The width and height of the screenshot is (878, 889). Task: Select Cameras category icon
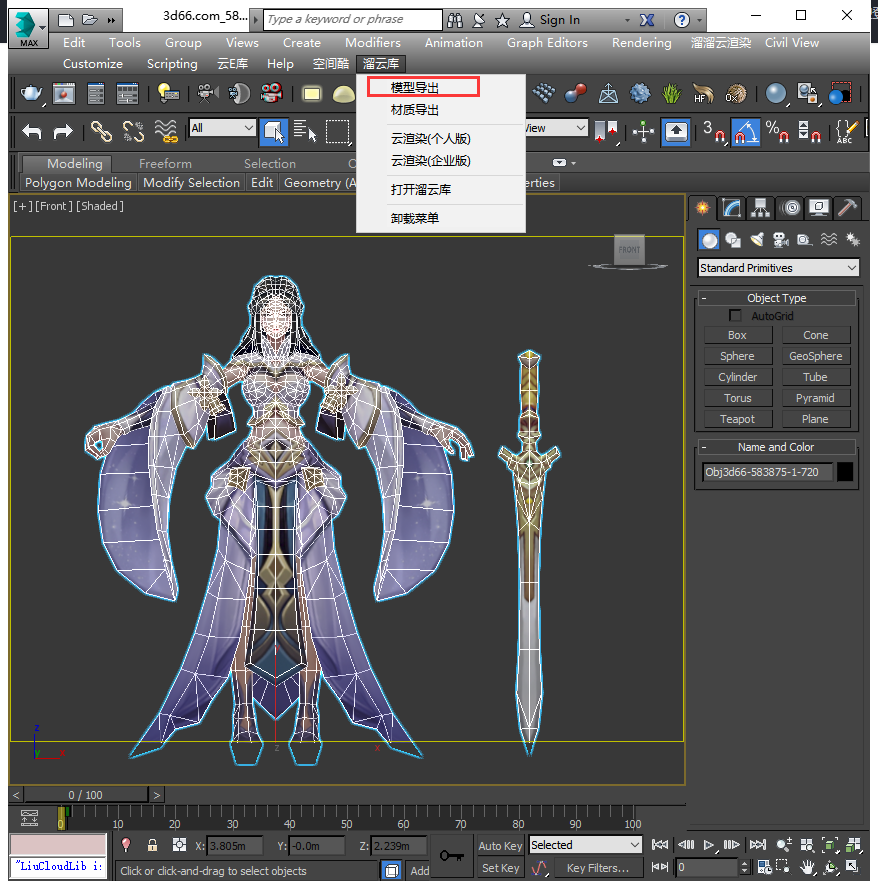point(781,240)
